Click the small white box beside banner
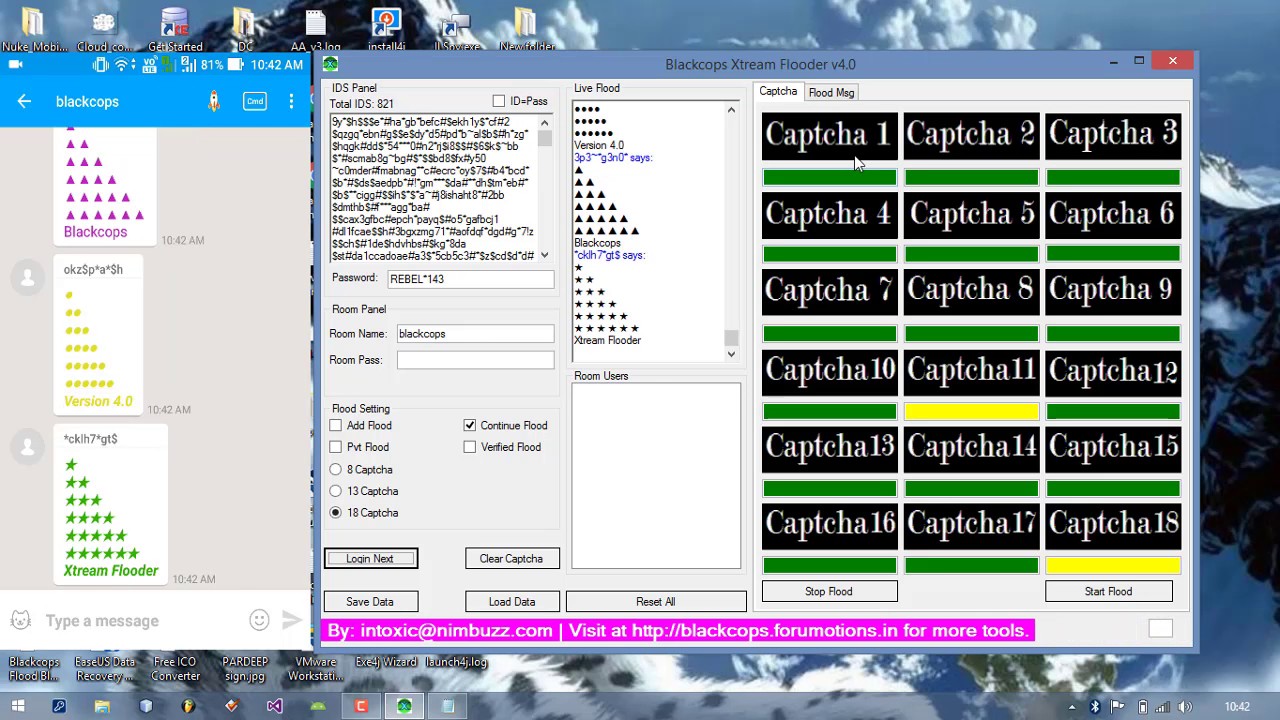This screenshot has height=720, width=1280. [x=1160, y=628]
